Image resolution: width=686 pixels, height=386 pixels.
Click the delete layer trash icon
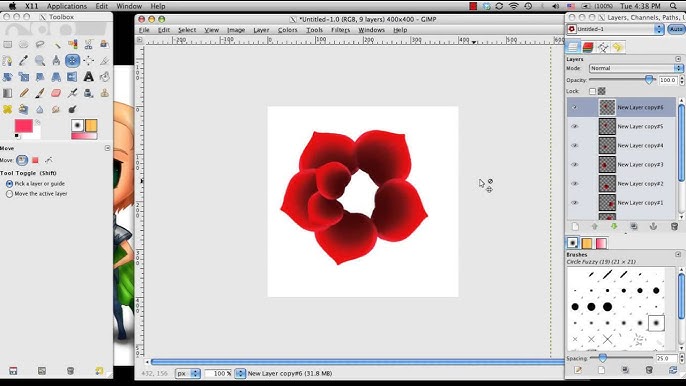(x=674, y=226)
